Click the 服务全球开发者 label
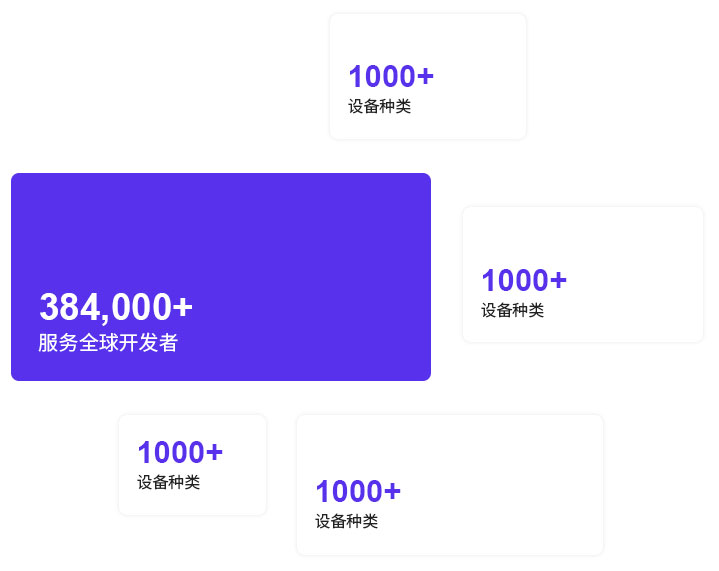Image resolution: width=719 pixels, height=571 pixels. point(108,343)
